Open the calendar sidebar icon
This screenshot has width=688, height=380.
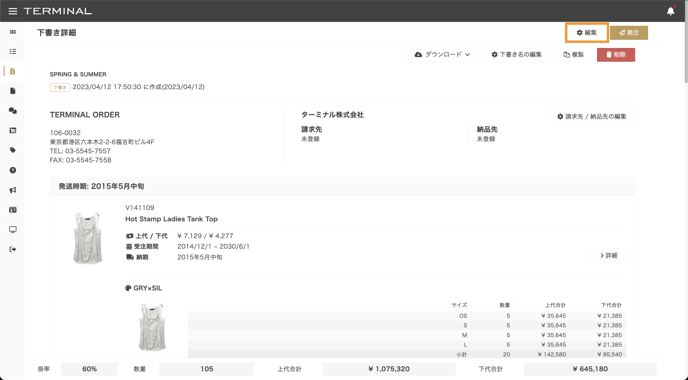point(13,130)
